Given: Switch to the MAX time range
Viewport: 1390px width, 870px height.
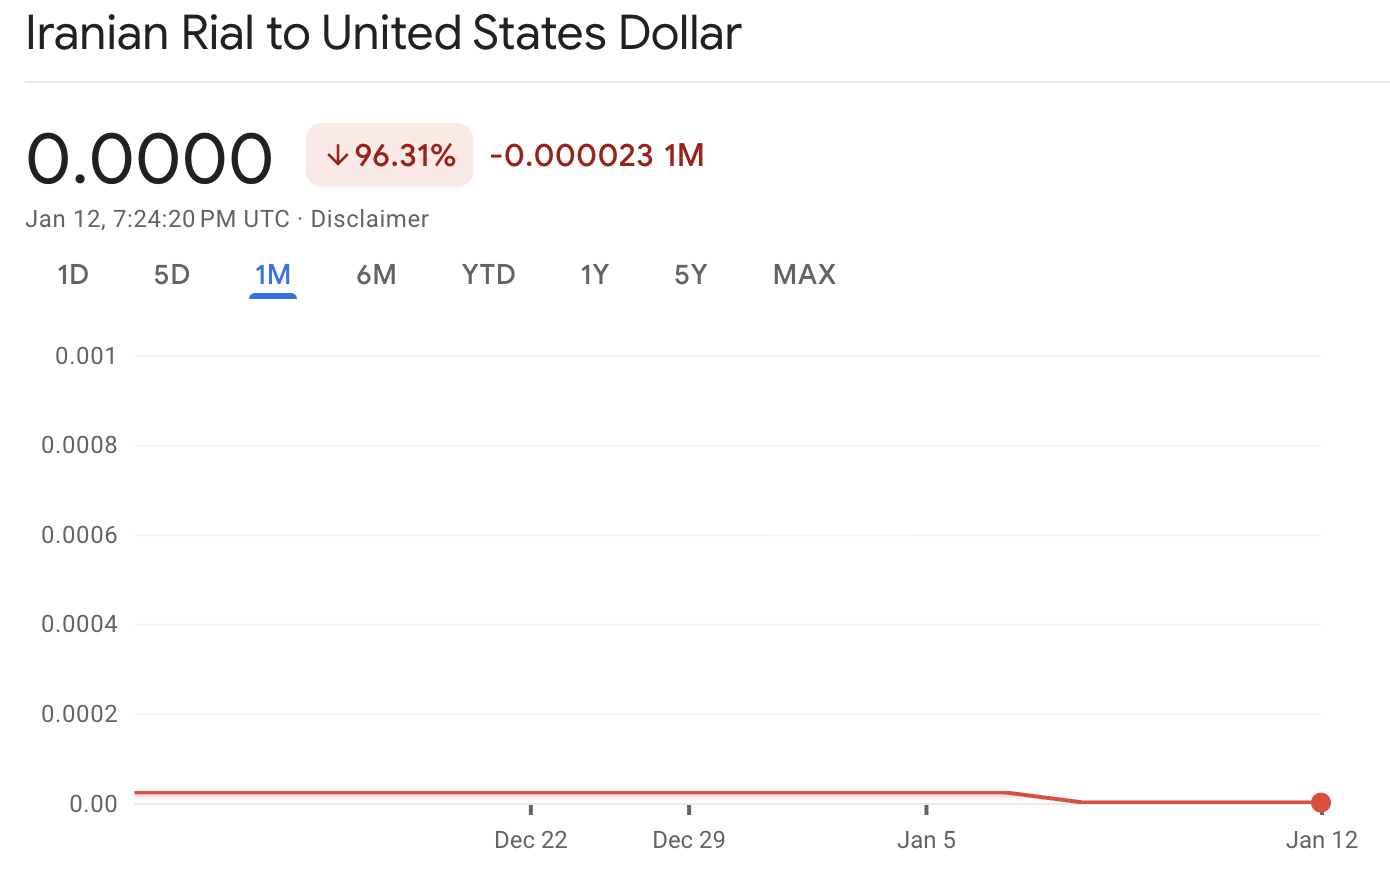Looking at the screenshot, I should tap(803, 274).
